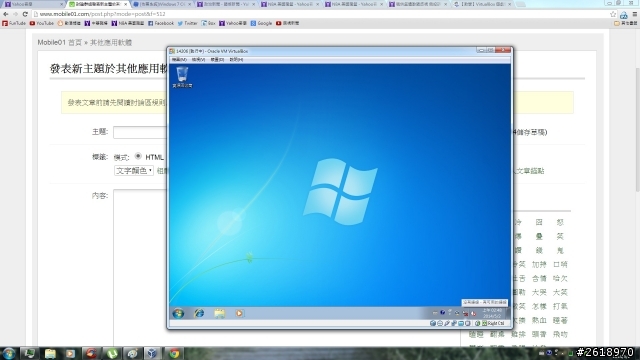The width and height of the screenshot is (640, 360).
Task: Click the Chrome forward arrow
Action: click(x=16, y=14)
